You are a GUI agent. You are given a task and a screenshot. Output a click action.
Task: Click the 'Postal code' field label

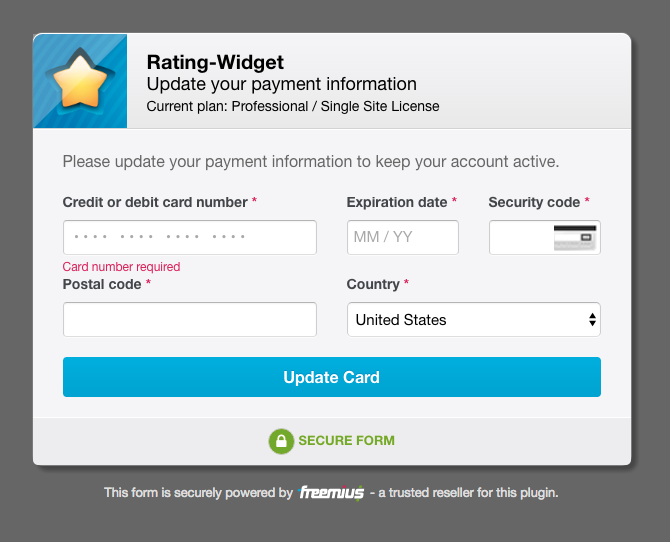click(x=102, y=284)
